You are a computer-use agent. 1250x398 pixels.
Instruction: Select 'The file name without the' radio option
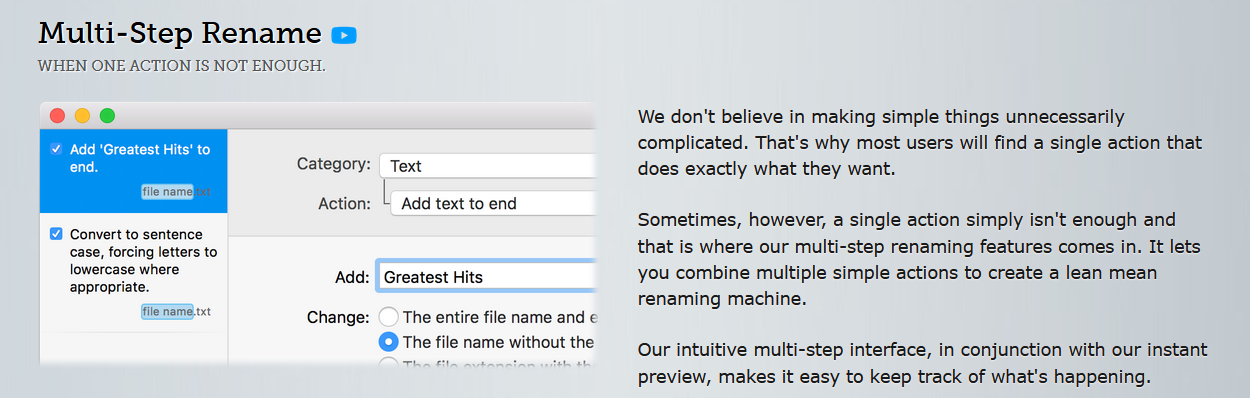click(388, 342)
